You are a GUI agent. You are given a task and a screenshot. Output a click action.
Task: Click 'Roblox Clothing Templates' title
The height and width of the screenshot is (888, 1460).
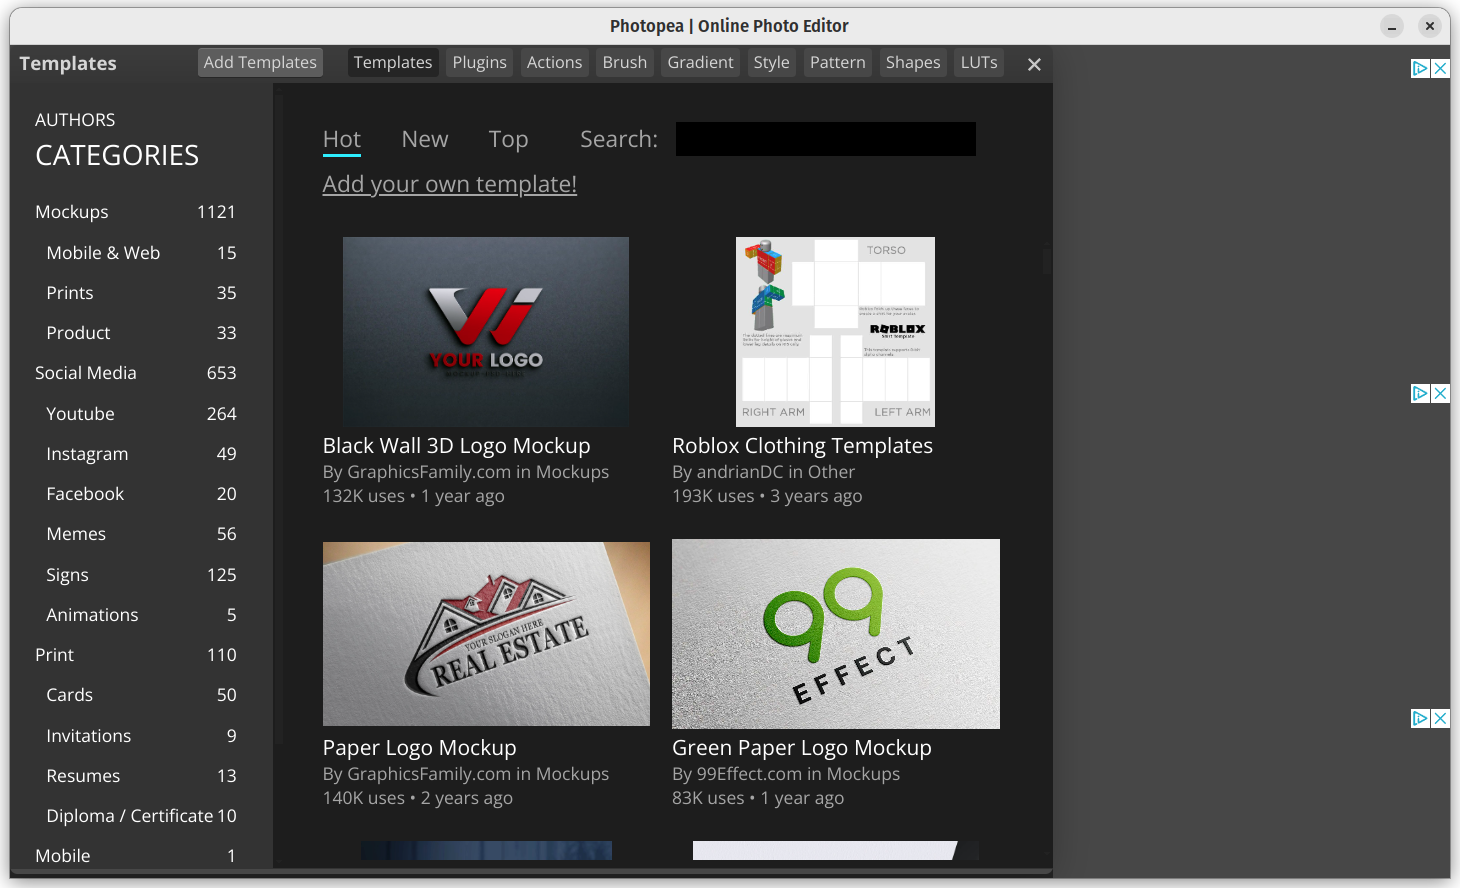tap(802, 446)
